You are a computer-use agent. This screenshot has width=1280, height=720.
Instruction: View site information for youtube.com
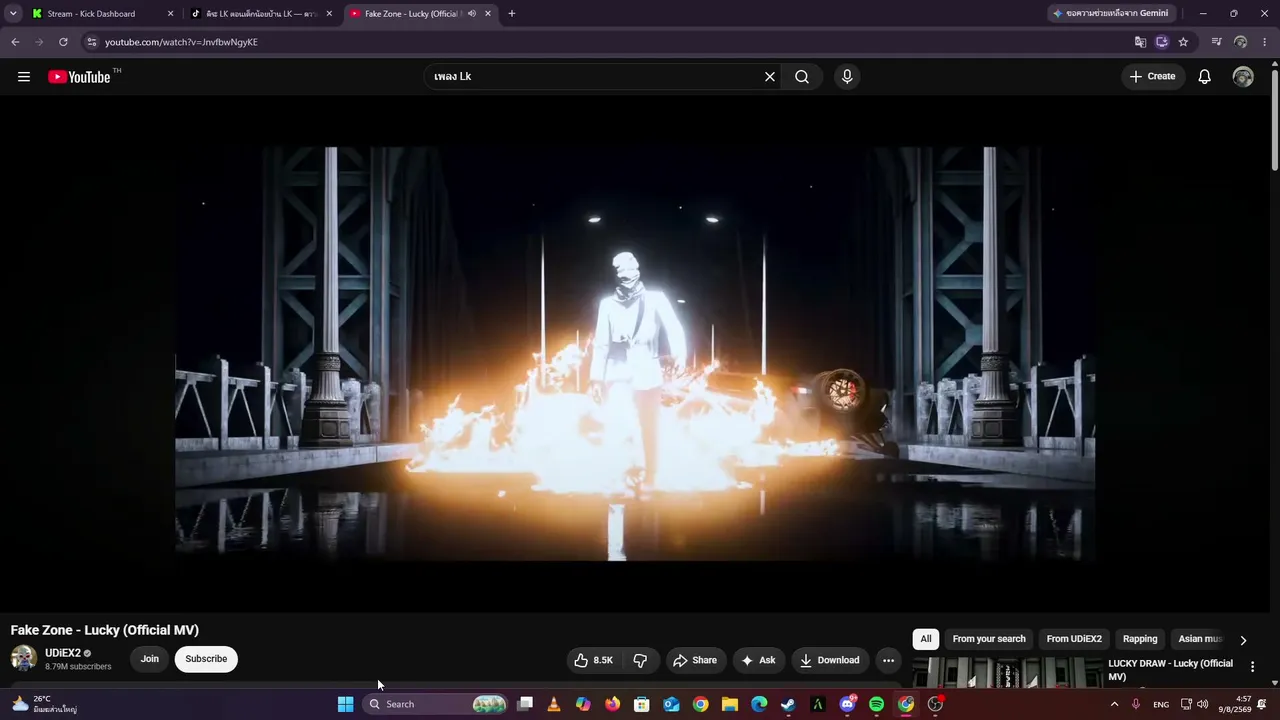click(91, 42)
